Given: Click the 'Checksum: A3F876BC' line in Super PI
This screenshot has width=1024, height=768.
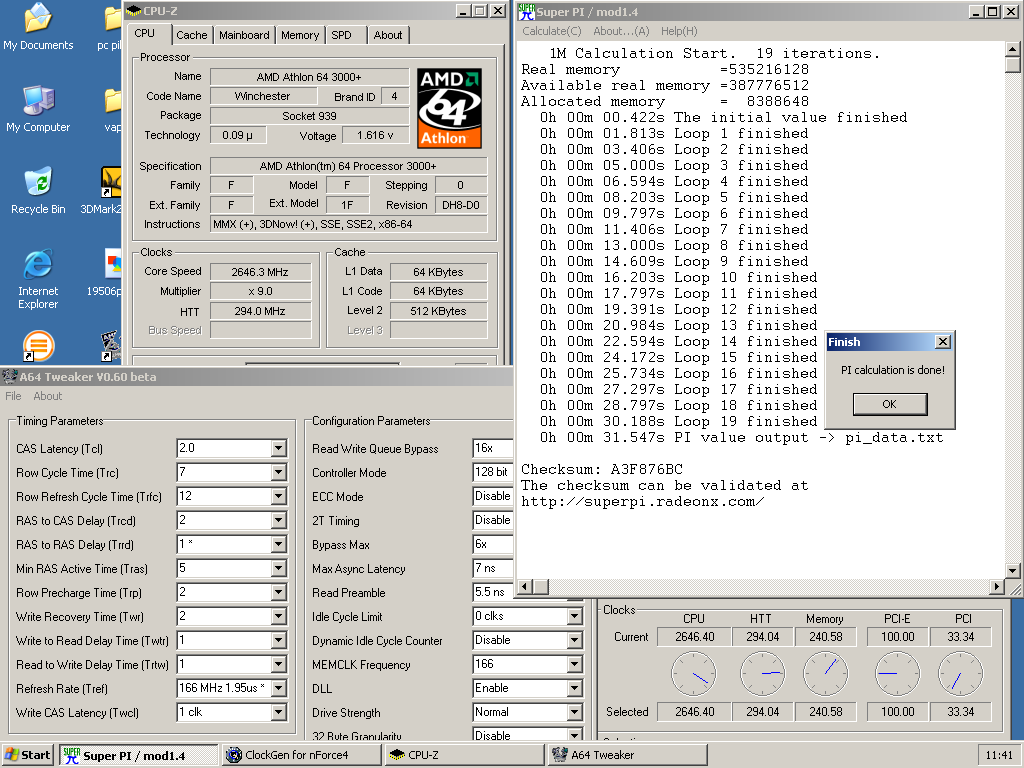Looking at the screenshot, I should coord(601,470).
